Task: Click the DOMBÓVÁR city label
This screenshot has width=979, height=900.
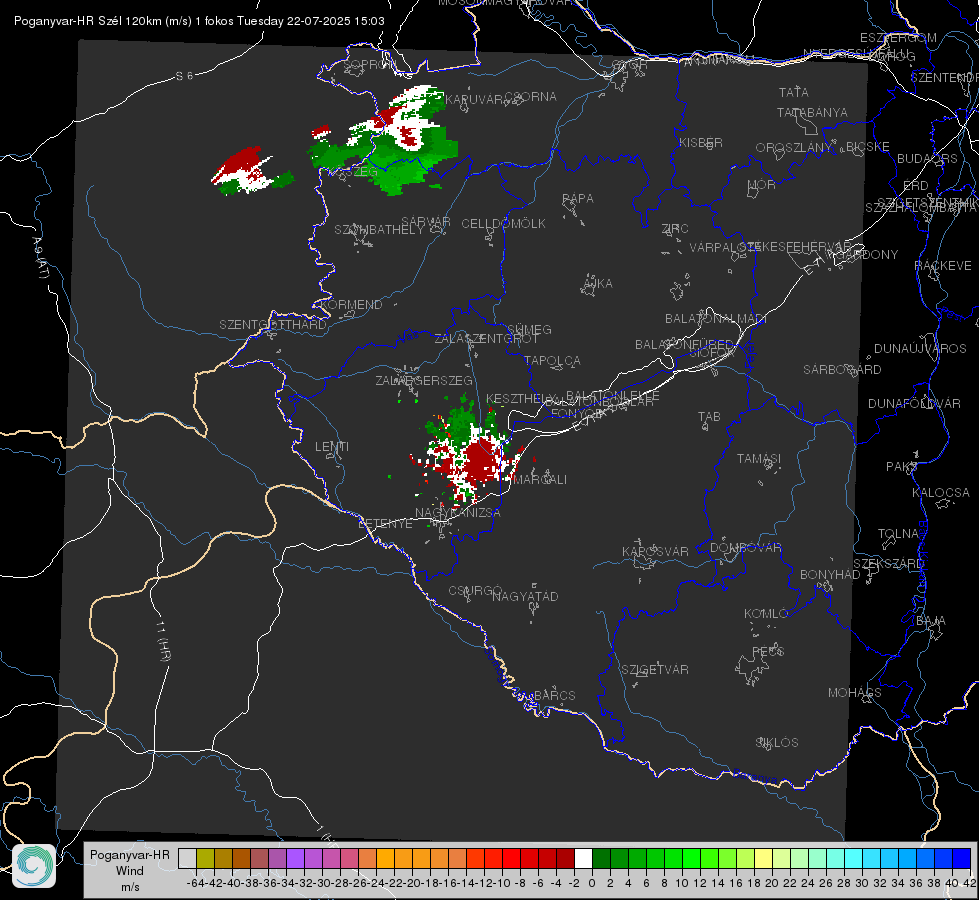Action: coord(745,548)
